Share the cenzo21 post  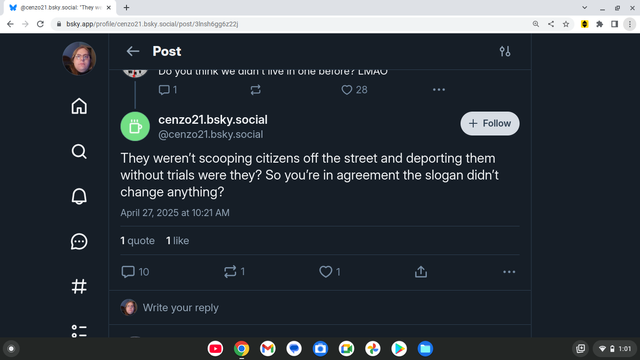(421, 272)
